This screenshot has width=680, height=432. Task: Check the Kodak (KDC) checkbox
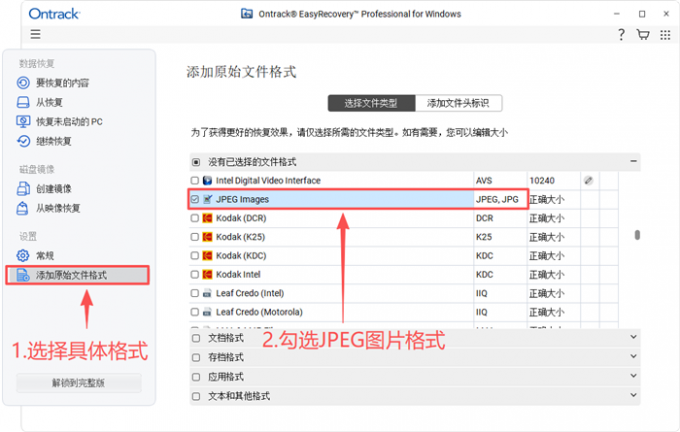click(x=195, y=255)
